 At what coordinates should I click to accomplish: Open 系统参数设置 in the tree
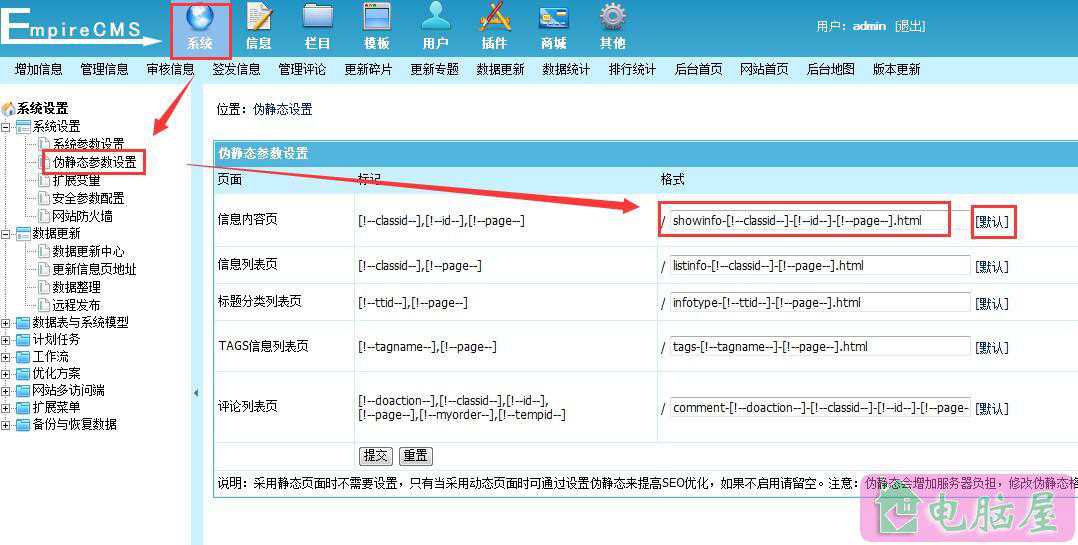click(89, 144)
